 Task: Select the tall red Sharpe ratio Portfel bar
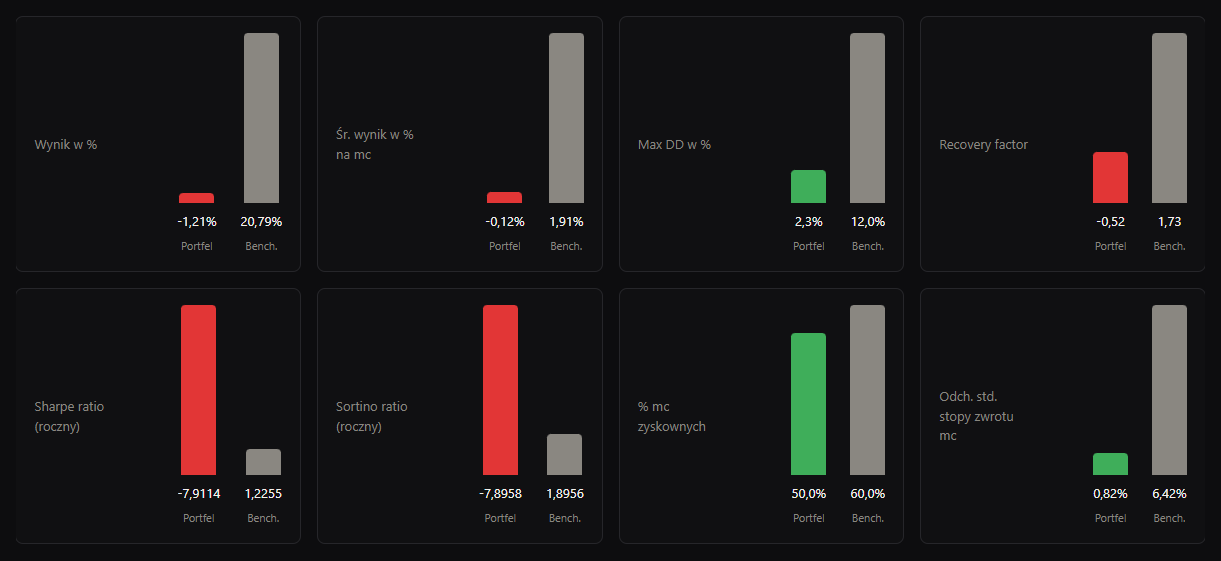(198, 390)
